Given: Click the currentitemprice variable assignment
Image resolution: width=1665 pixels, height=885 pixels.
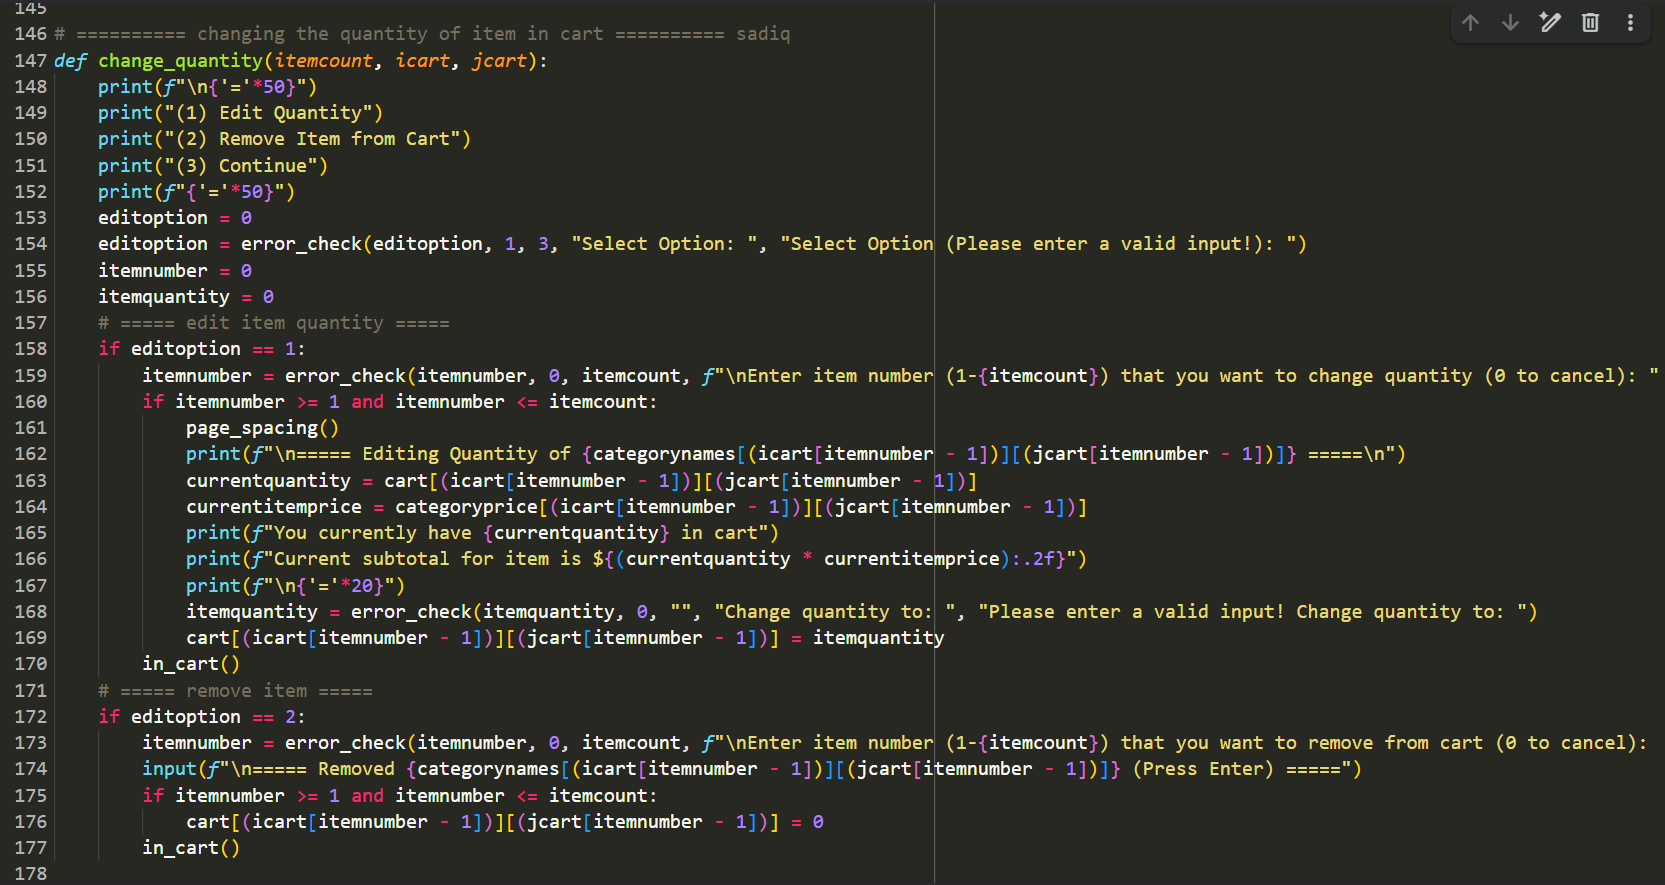Looking at the screenshot, I should coord(273,506).
